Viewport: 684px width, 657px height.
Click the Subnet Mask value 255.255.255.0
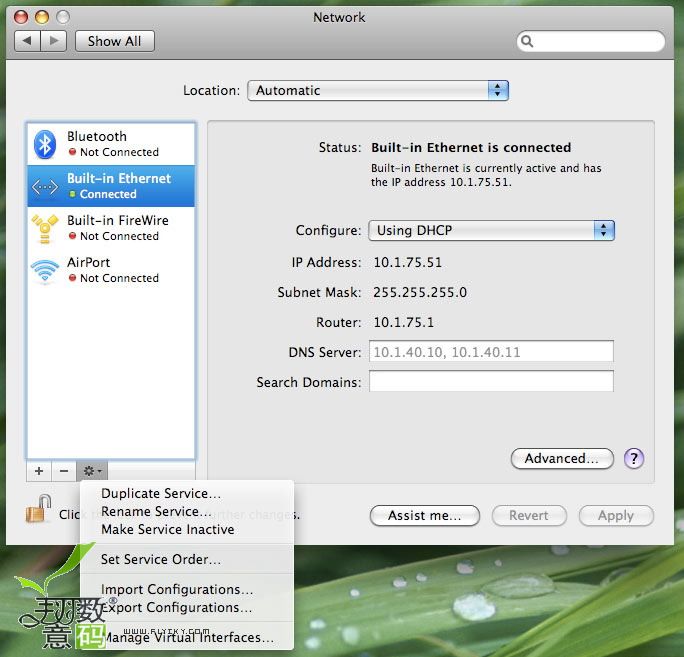coord(420,292)
